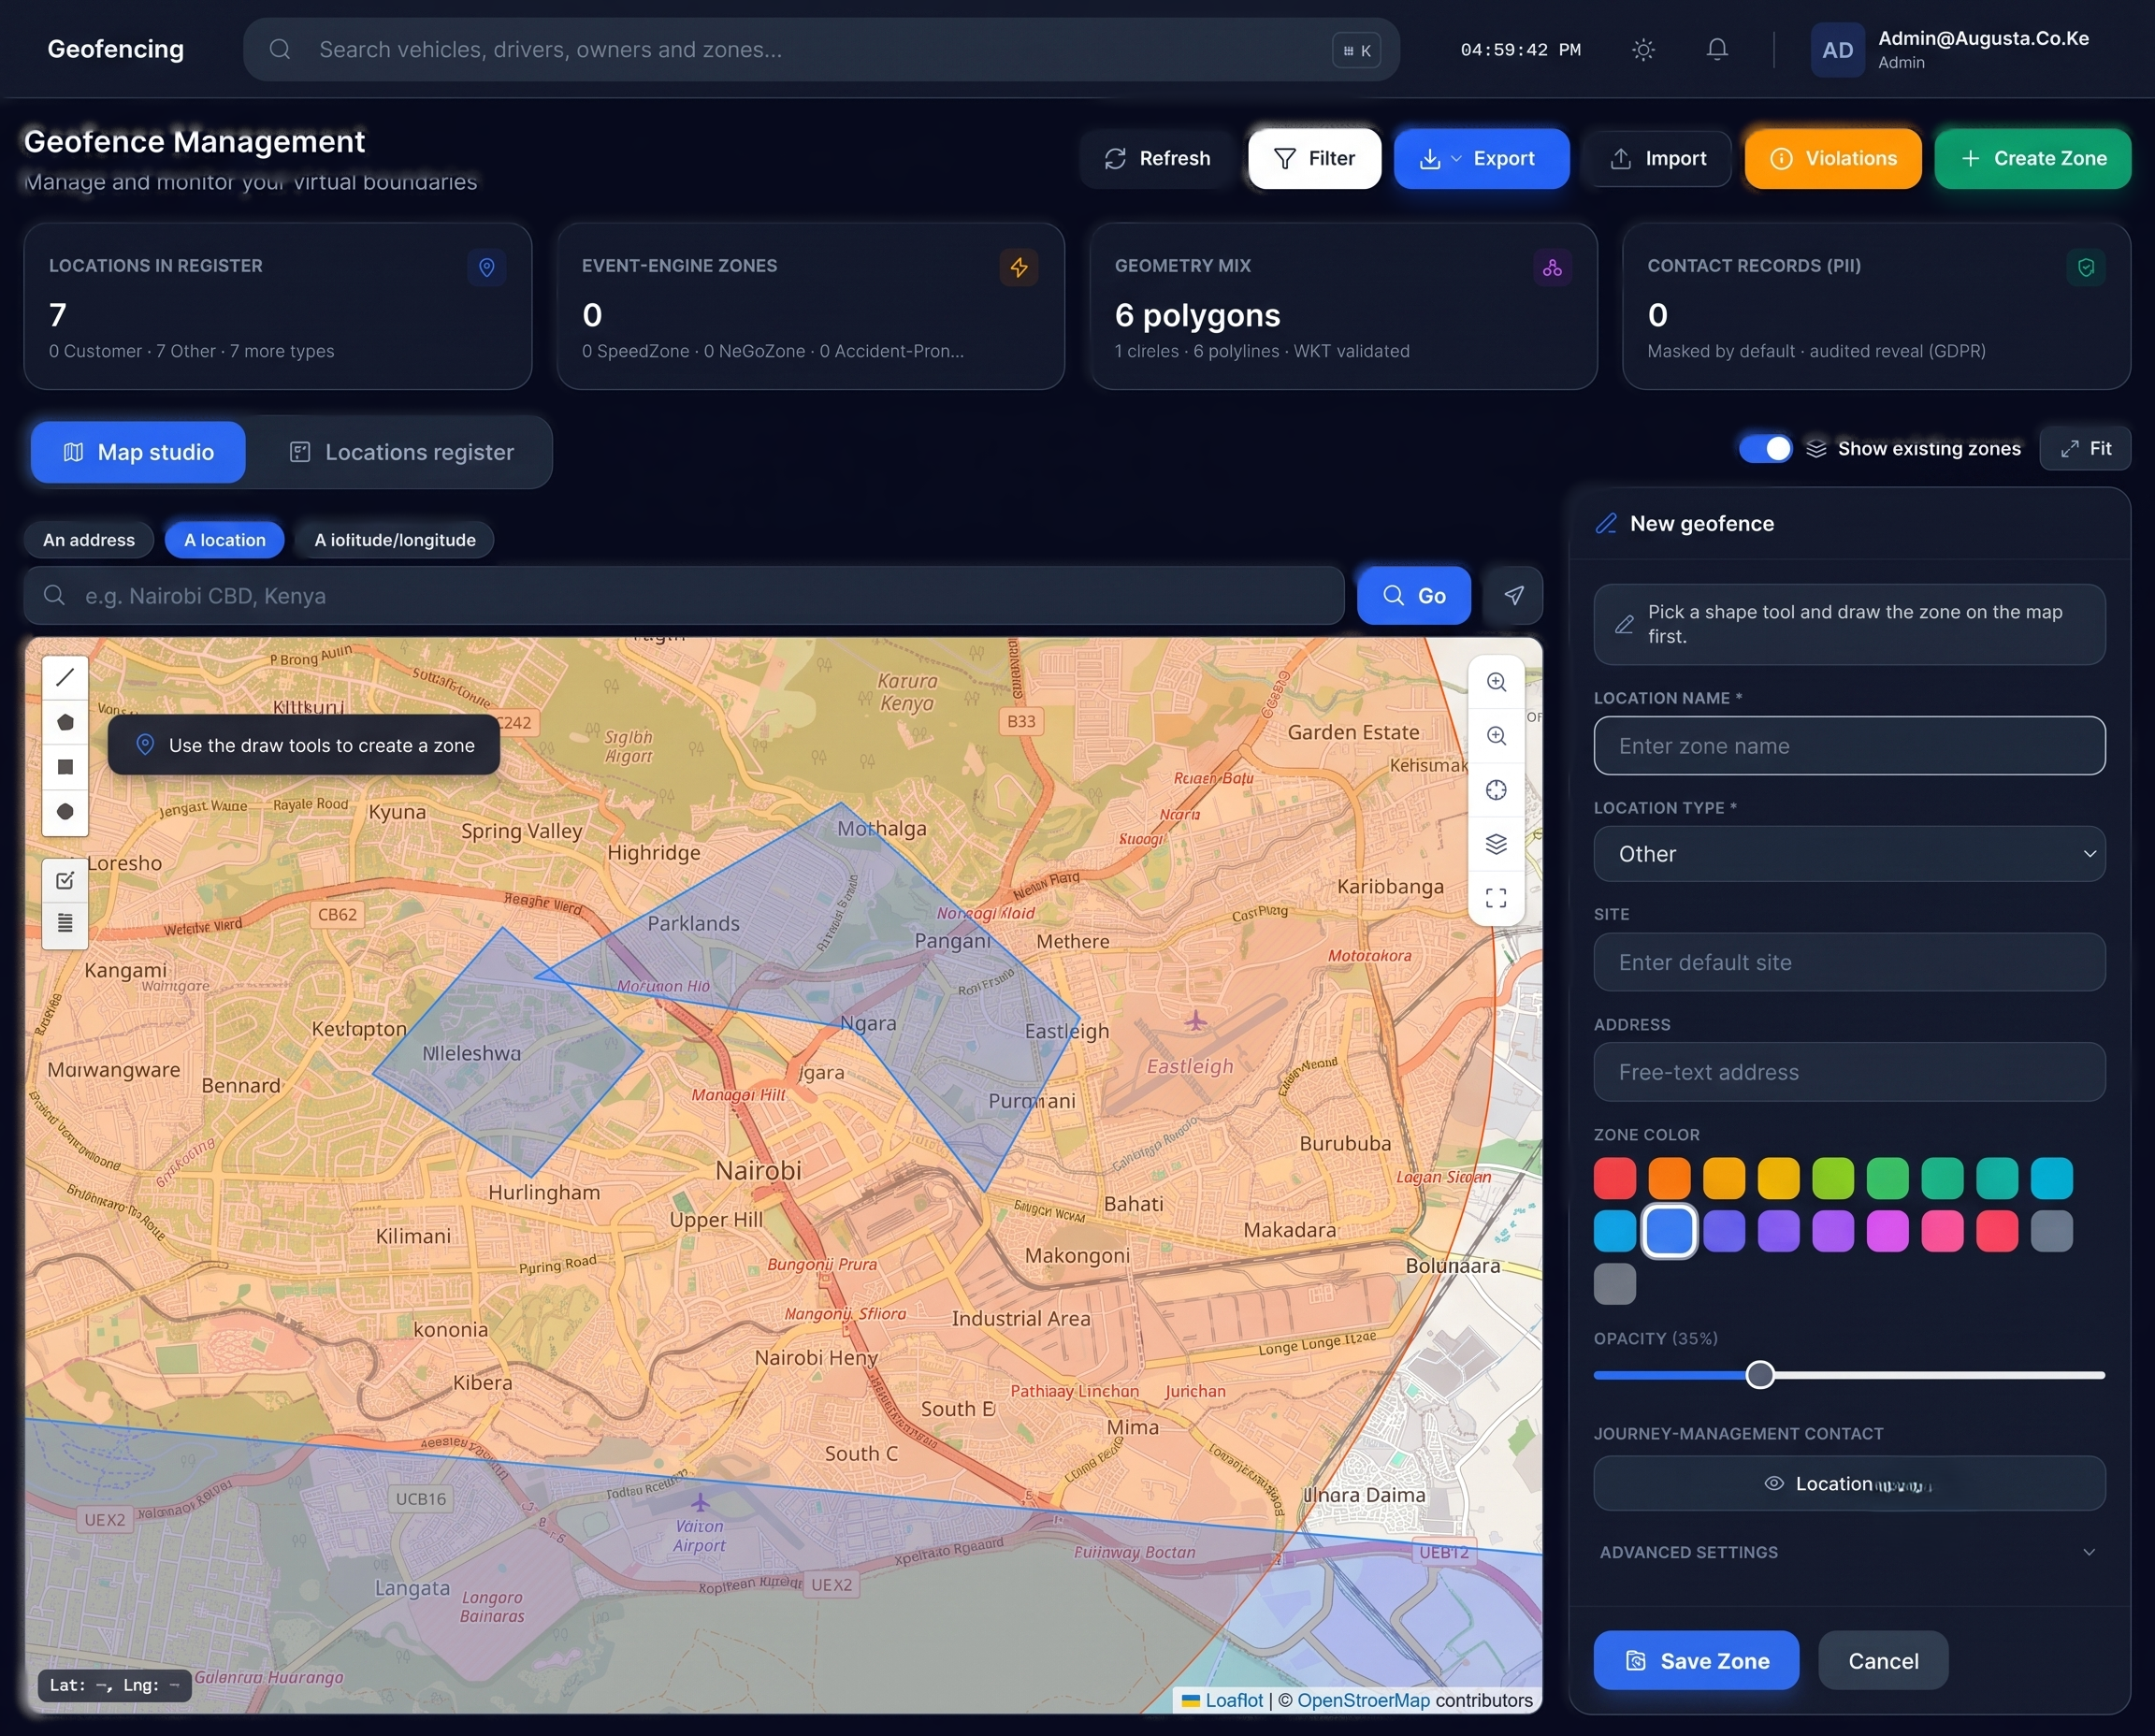Click the green Create Zone button
This screenshot has height=1736, width=2155.
click(2033, 158)
